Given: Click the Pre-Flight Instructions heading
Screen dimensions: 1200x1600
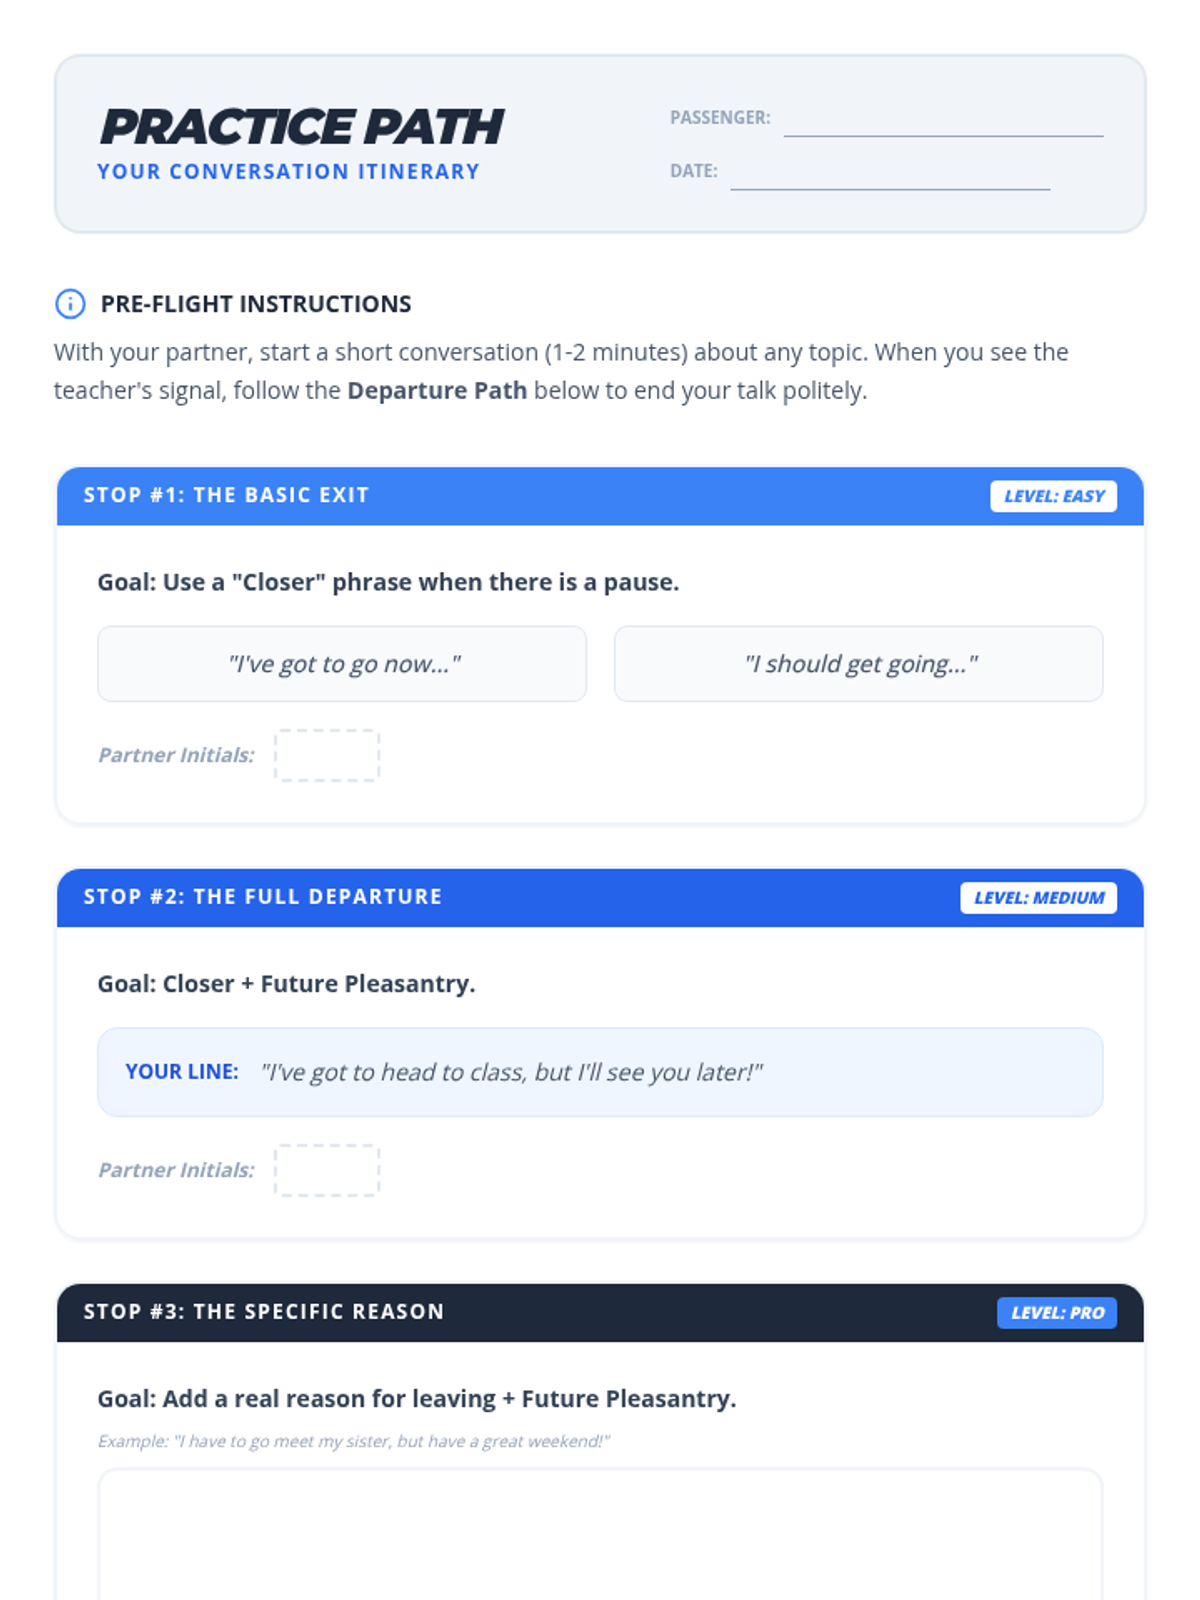Looking at the screenshot, I should [256, 304].
